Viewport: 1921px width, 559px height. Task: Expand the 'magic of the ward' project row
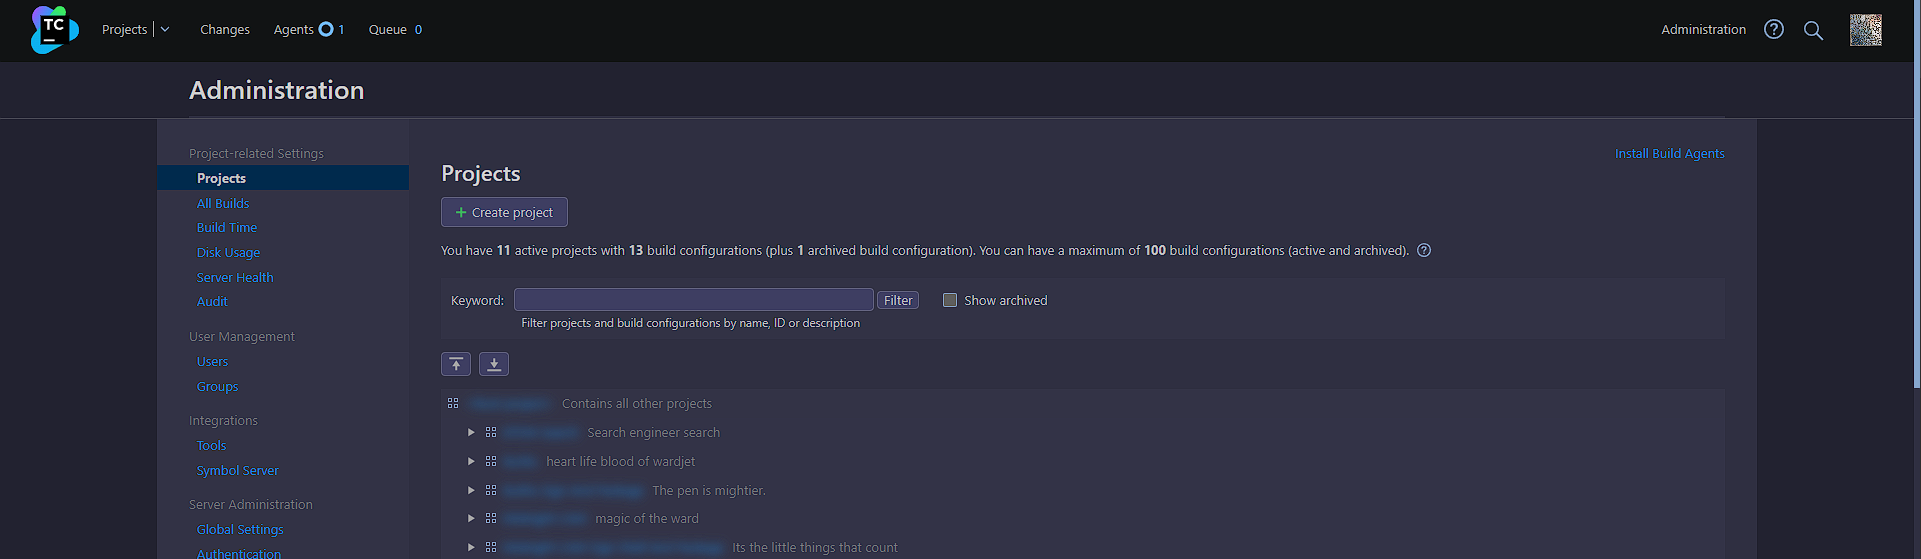coord(471,518)
